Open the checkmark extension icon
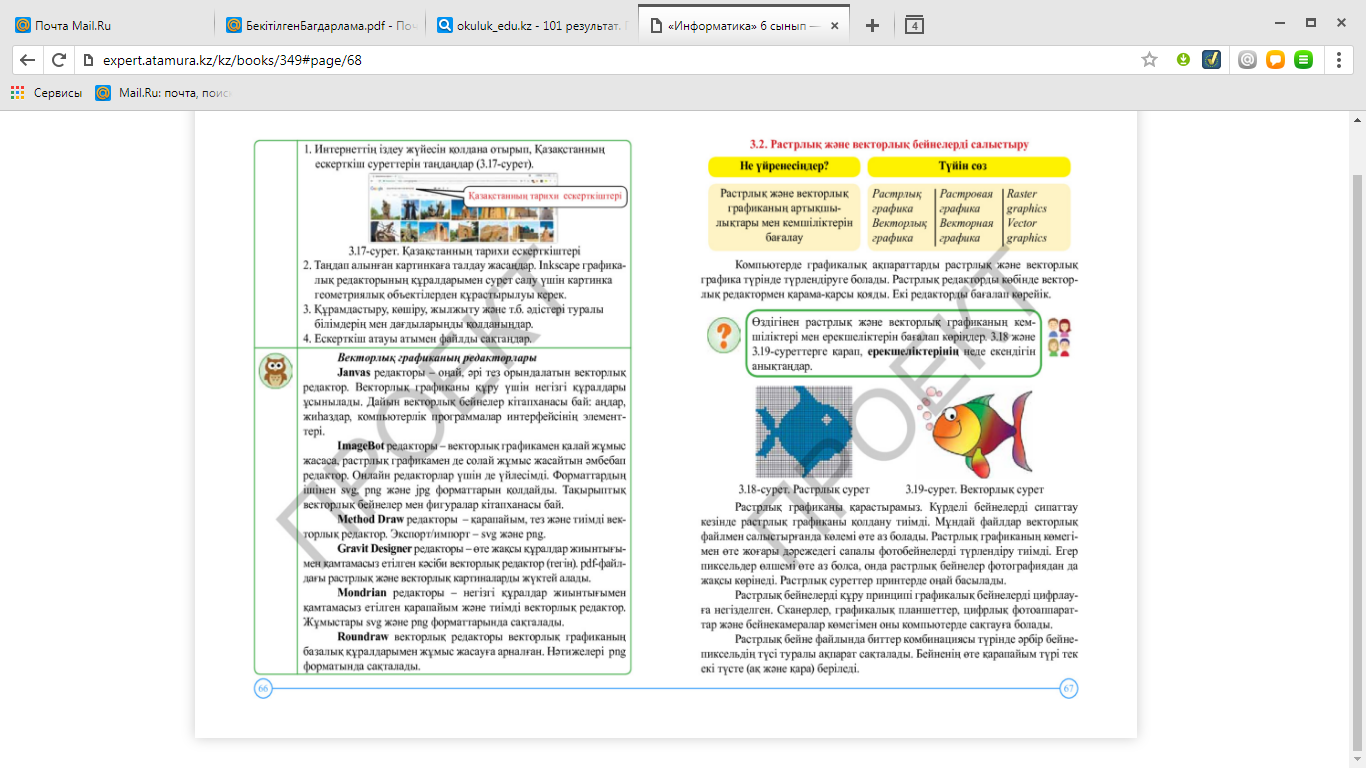 (1211, 60)
